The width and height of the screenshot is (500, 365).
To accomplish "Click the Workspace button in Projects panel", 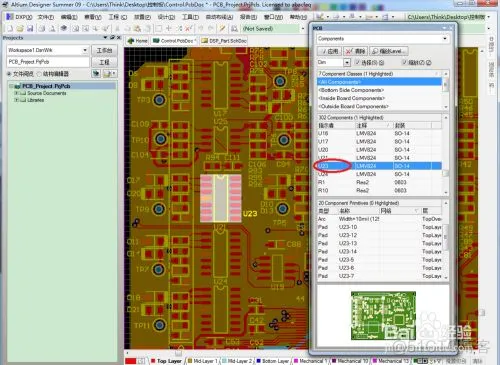I will click(x=104, y=50).
